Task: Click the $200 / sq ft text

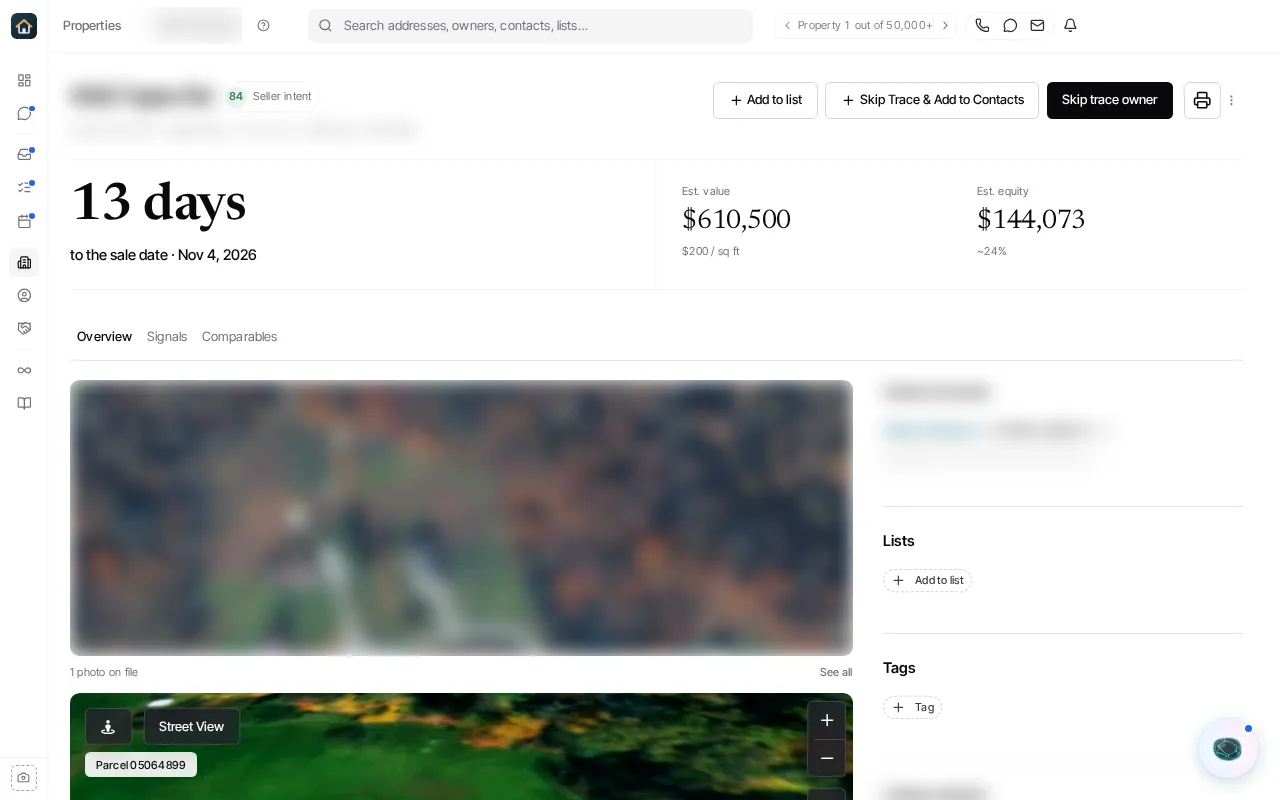Action: tap(711, 252)
